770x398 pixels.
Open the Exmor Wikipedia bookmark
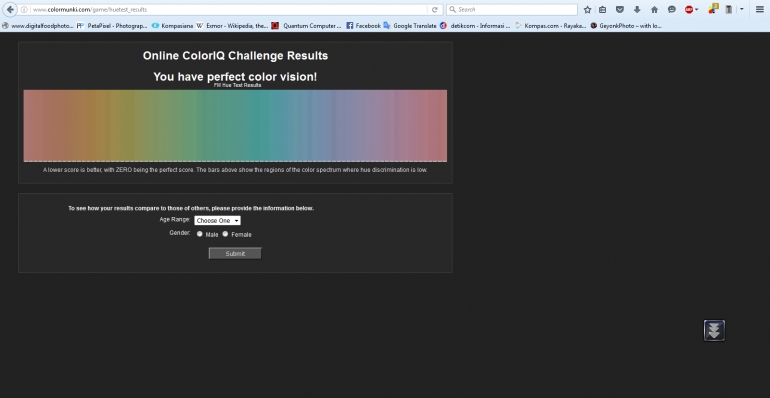(232, 26)
